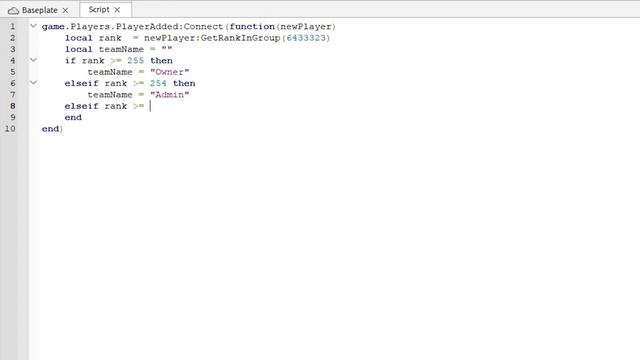This screenshot has width=640, height=360.
Task: Click teamName on line 5
Action: click(110, 72)
